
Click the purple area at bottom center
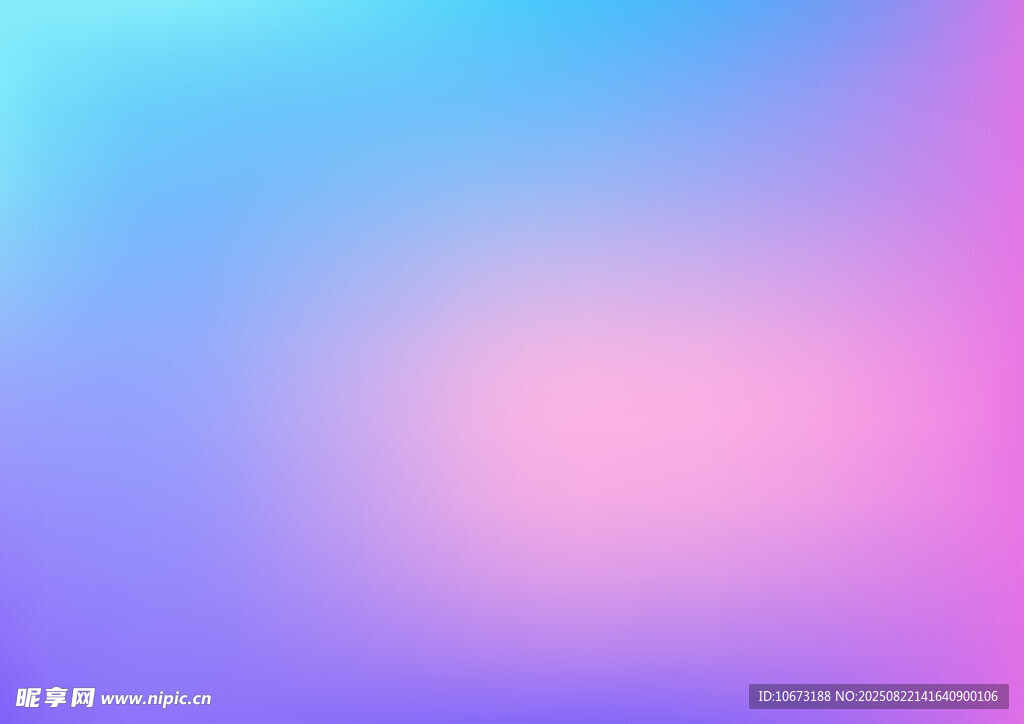coord(512,690)
